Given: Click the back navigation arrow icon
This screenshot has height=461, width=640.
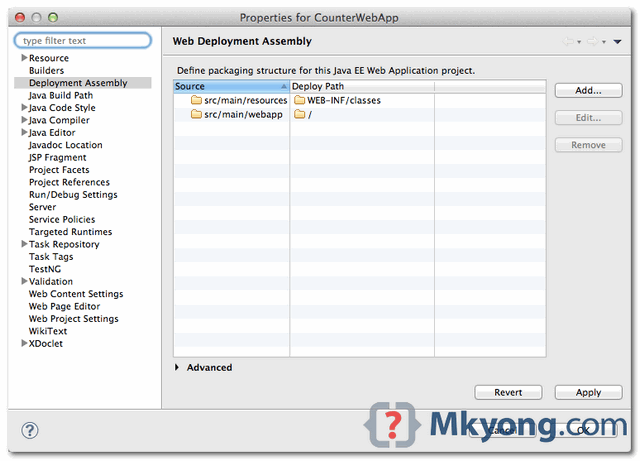Looking at the screenshot, I should click(568, 41).
